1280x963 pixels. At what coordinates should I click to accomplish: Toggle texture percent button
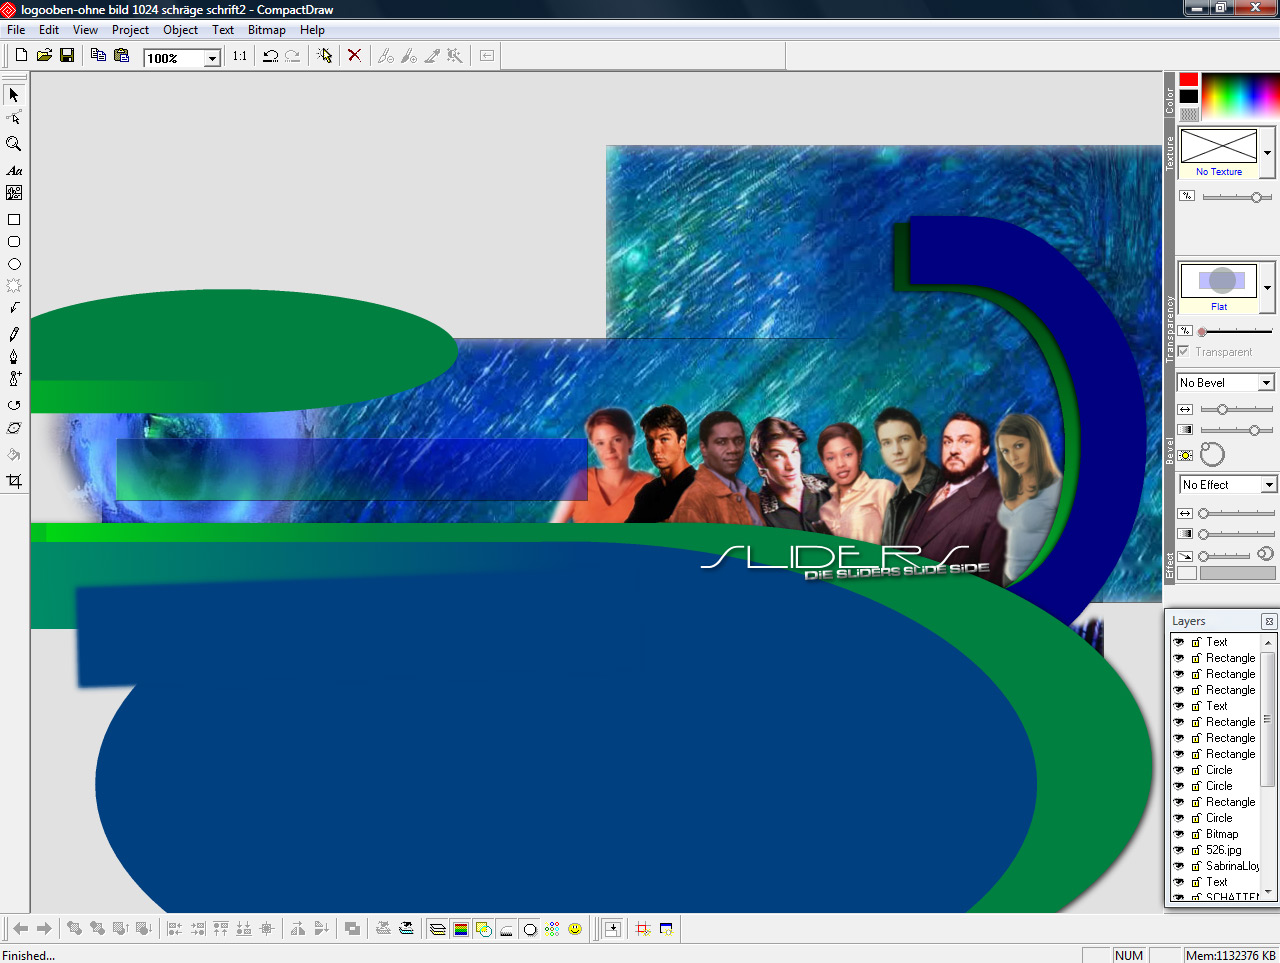point(1187,196)
